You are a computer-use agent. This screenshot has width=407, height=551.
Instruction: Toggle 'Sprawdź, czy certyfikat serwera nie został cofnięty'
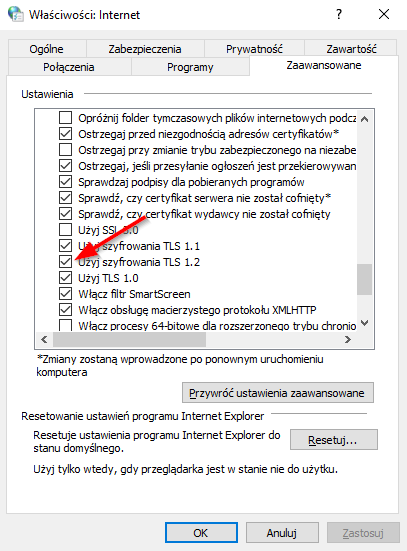65,198
